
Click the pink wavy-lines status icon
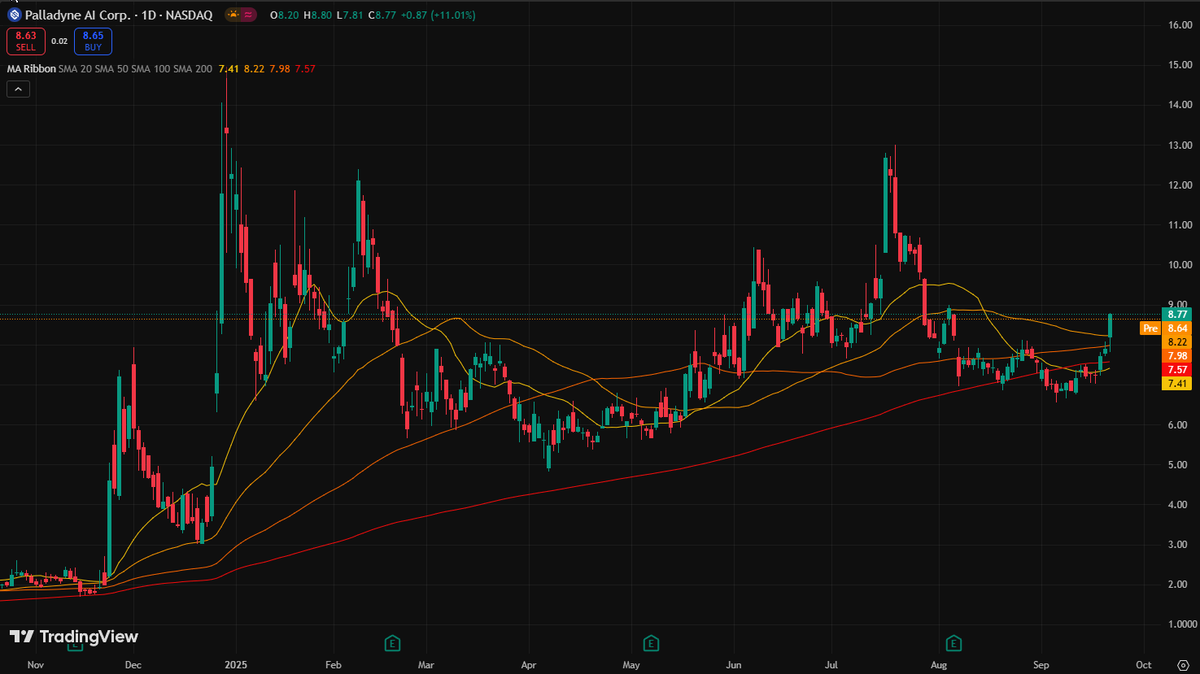(251, 15)
